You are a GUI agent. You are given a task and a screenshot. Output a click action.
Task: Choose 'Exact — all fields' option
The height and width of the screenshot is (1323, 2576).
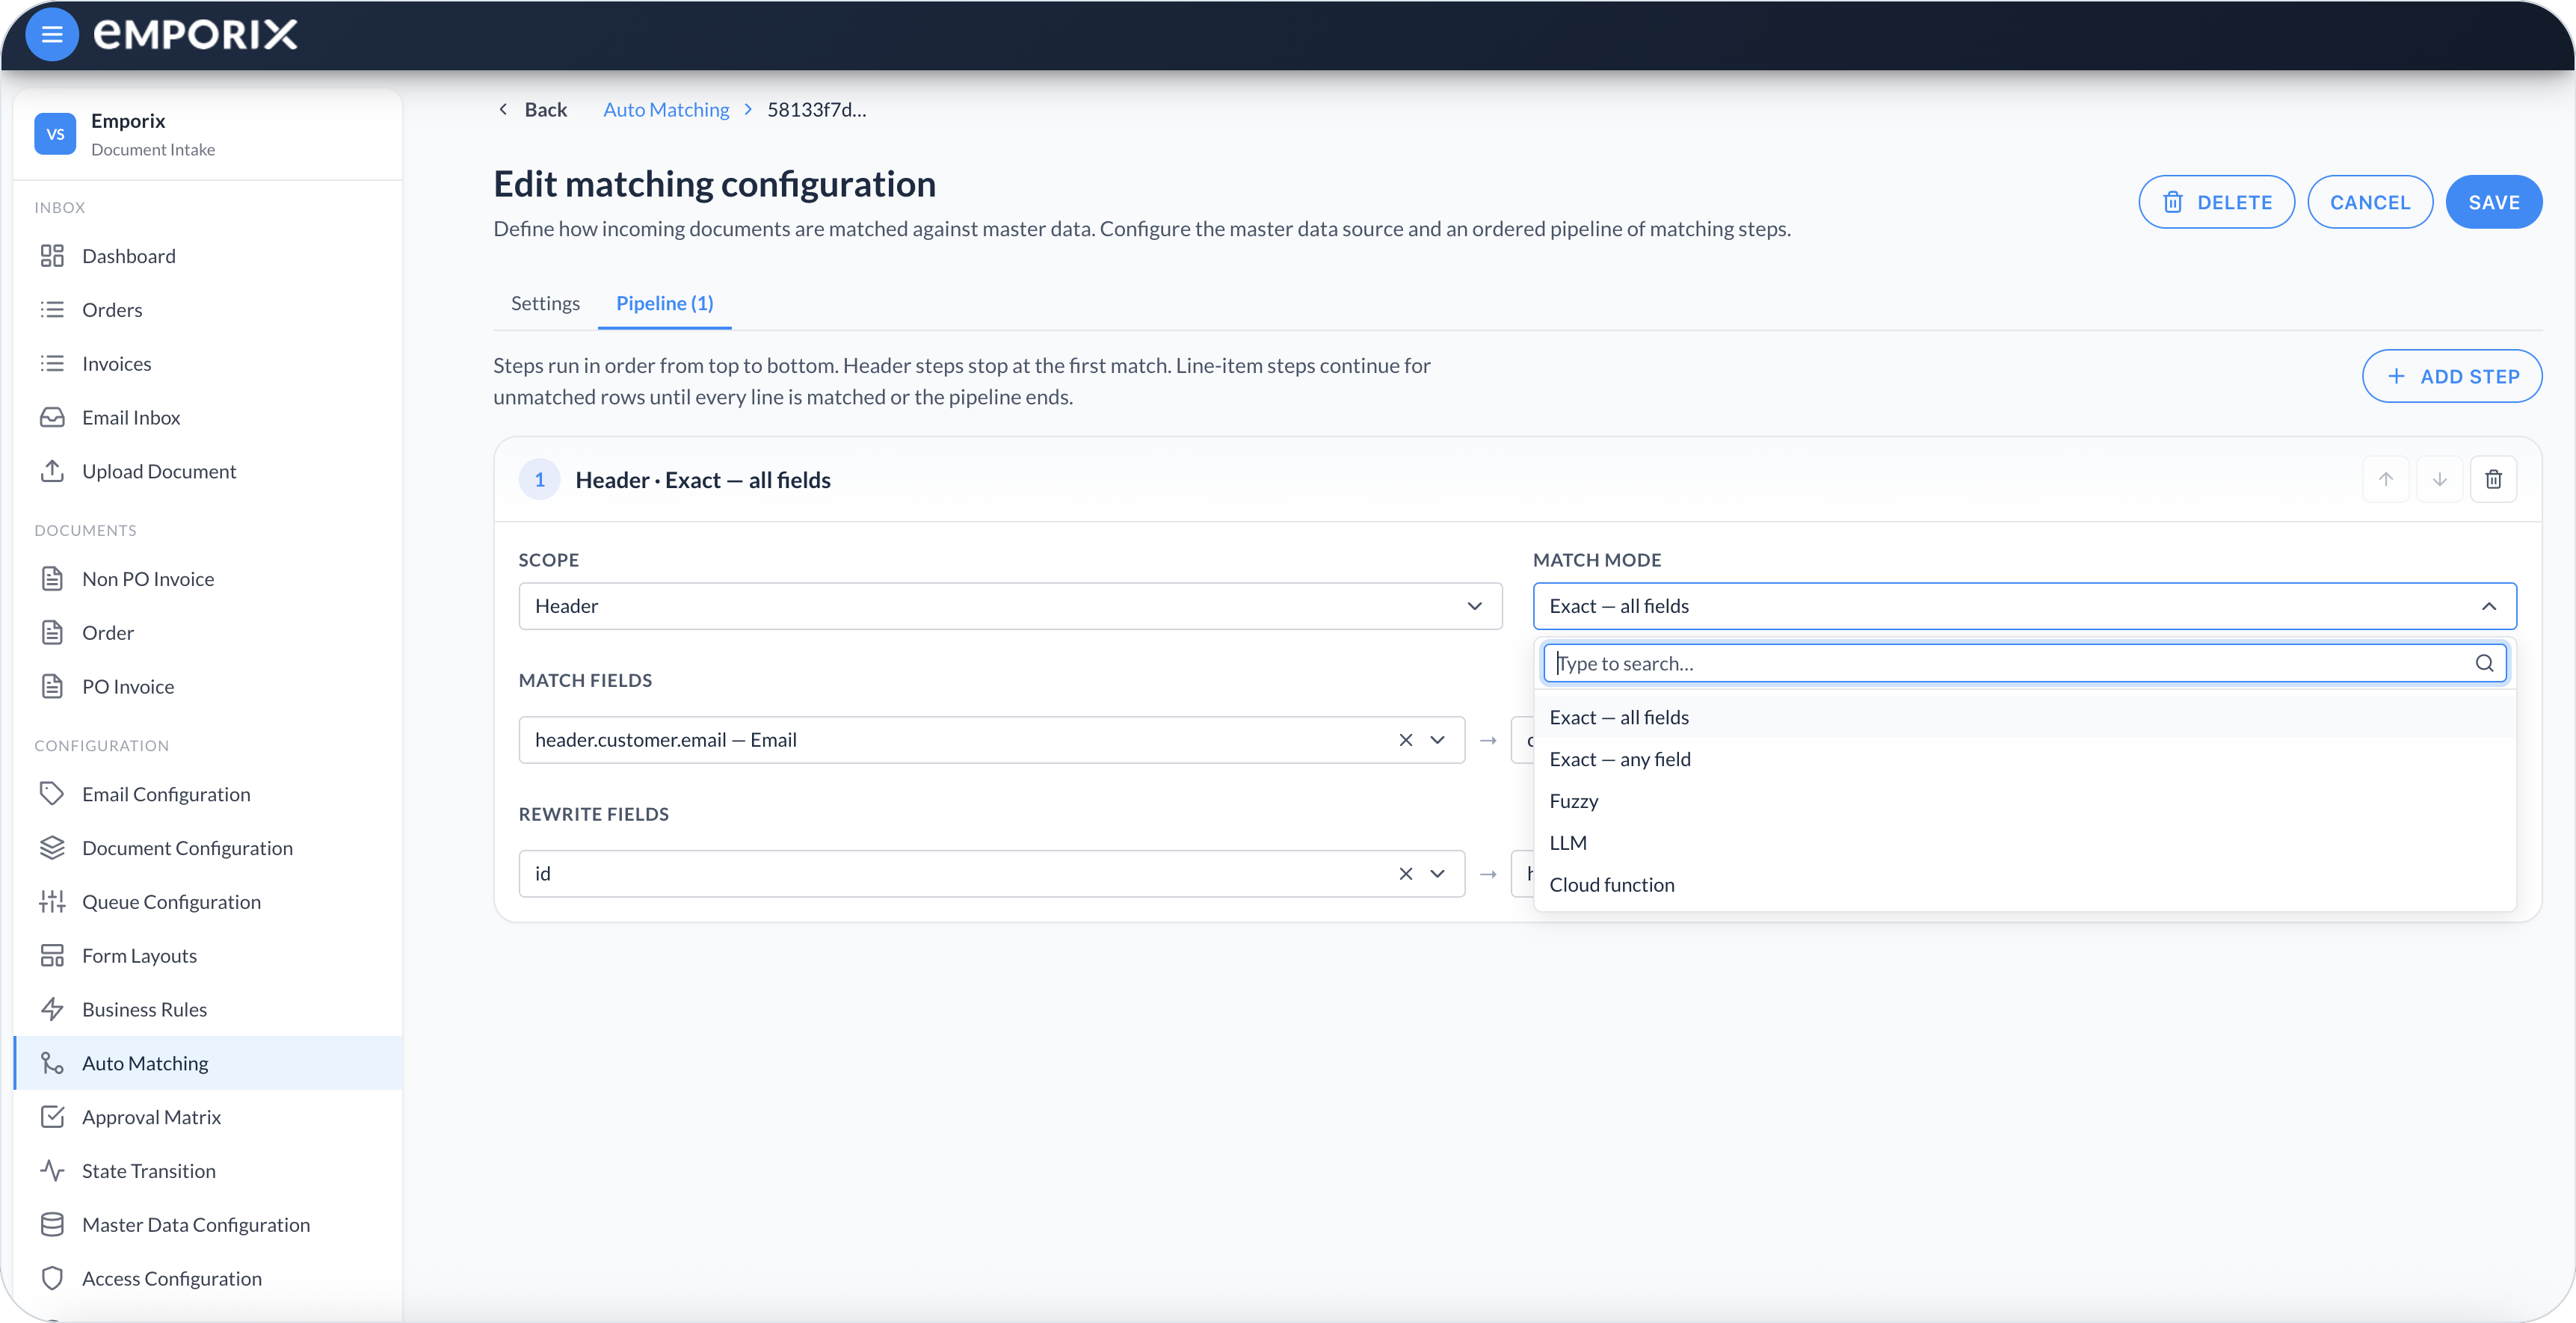(2024, 717)
